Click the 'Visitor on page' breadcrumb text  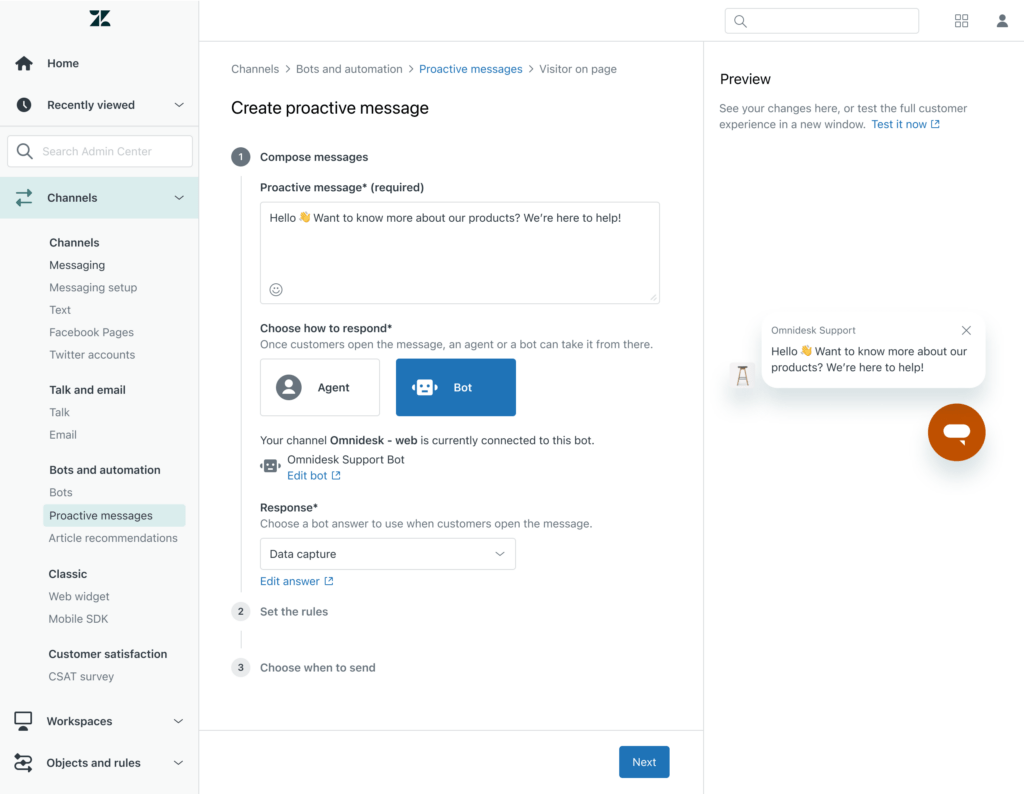click(x=578, y=69)
